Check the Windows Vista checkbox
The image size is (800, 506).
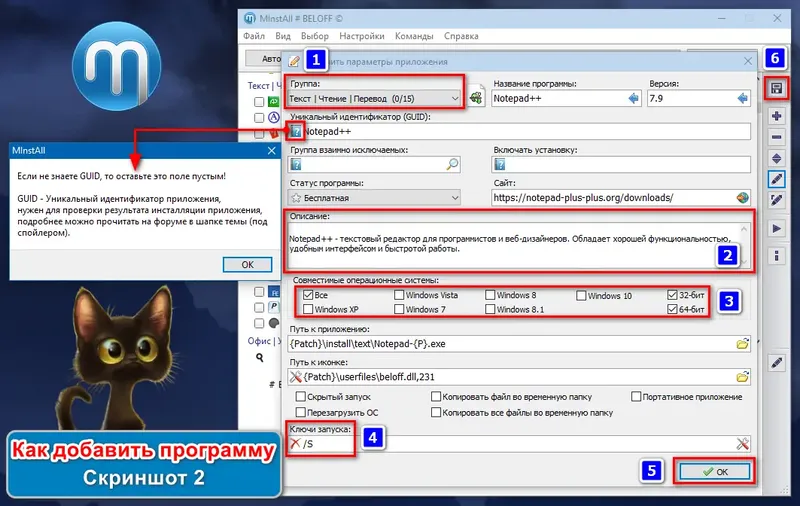pyautogui.click(x=399, y=295)
